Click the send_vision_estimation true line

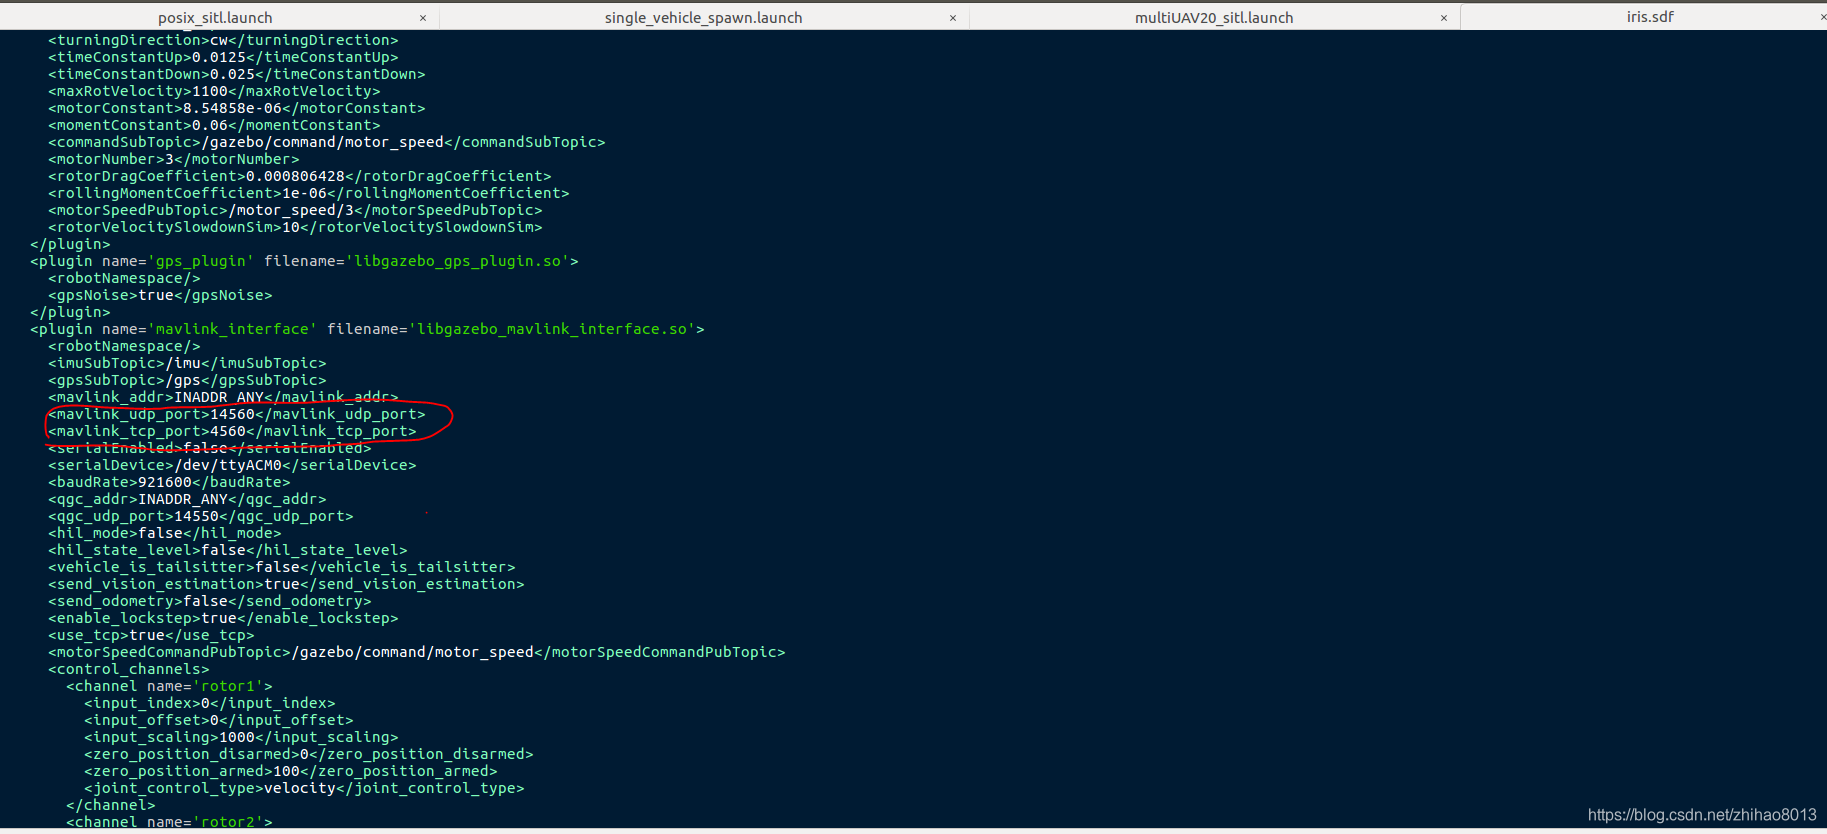click(x=286, y=584)
